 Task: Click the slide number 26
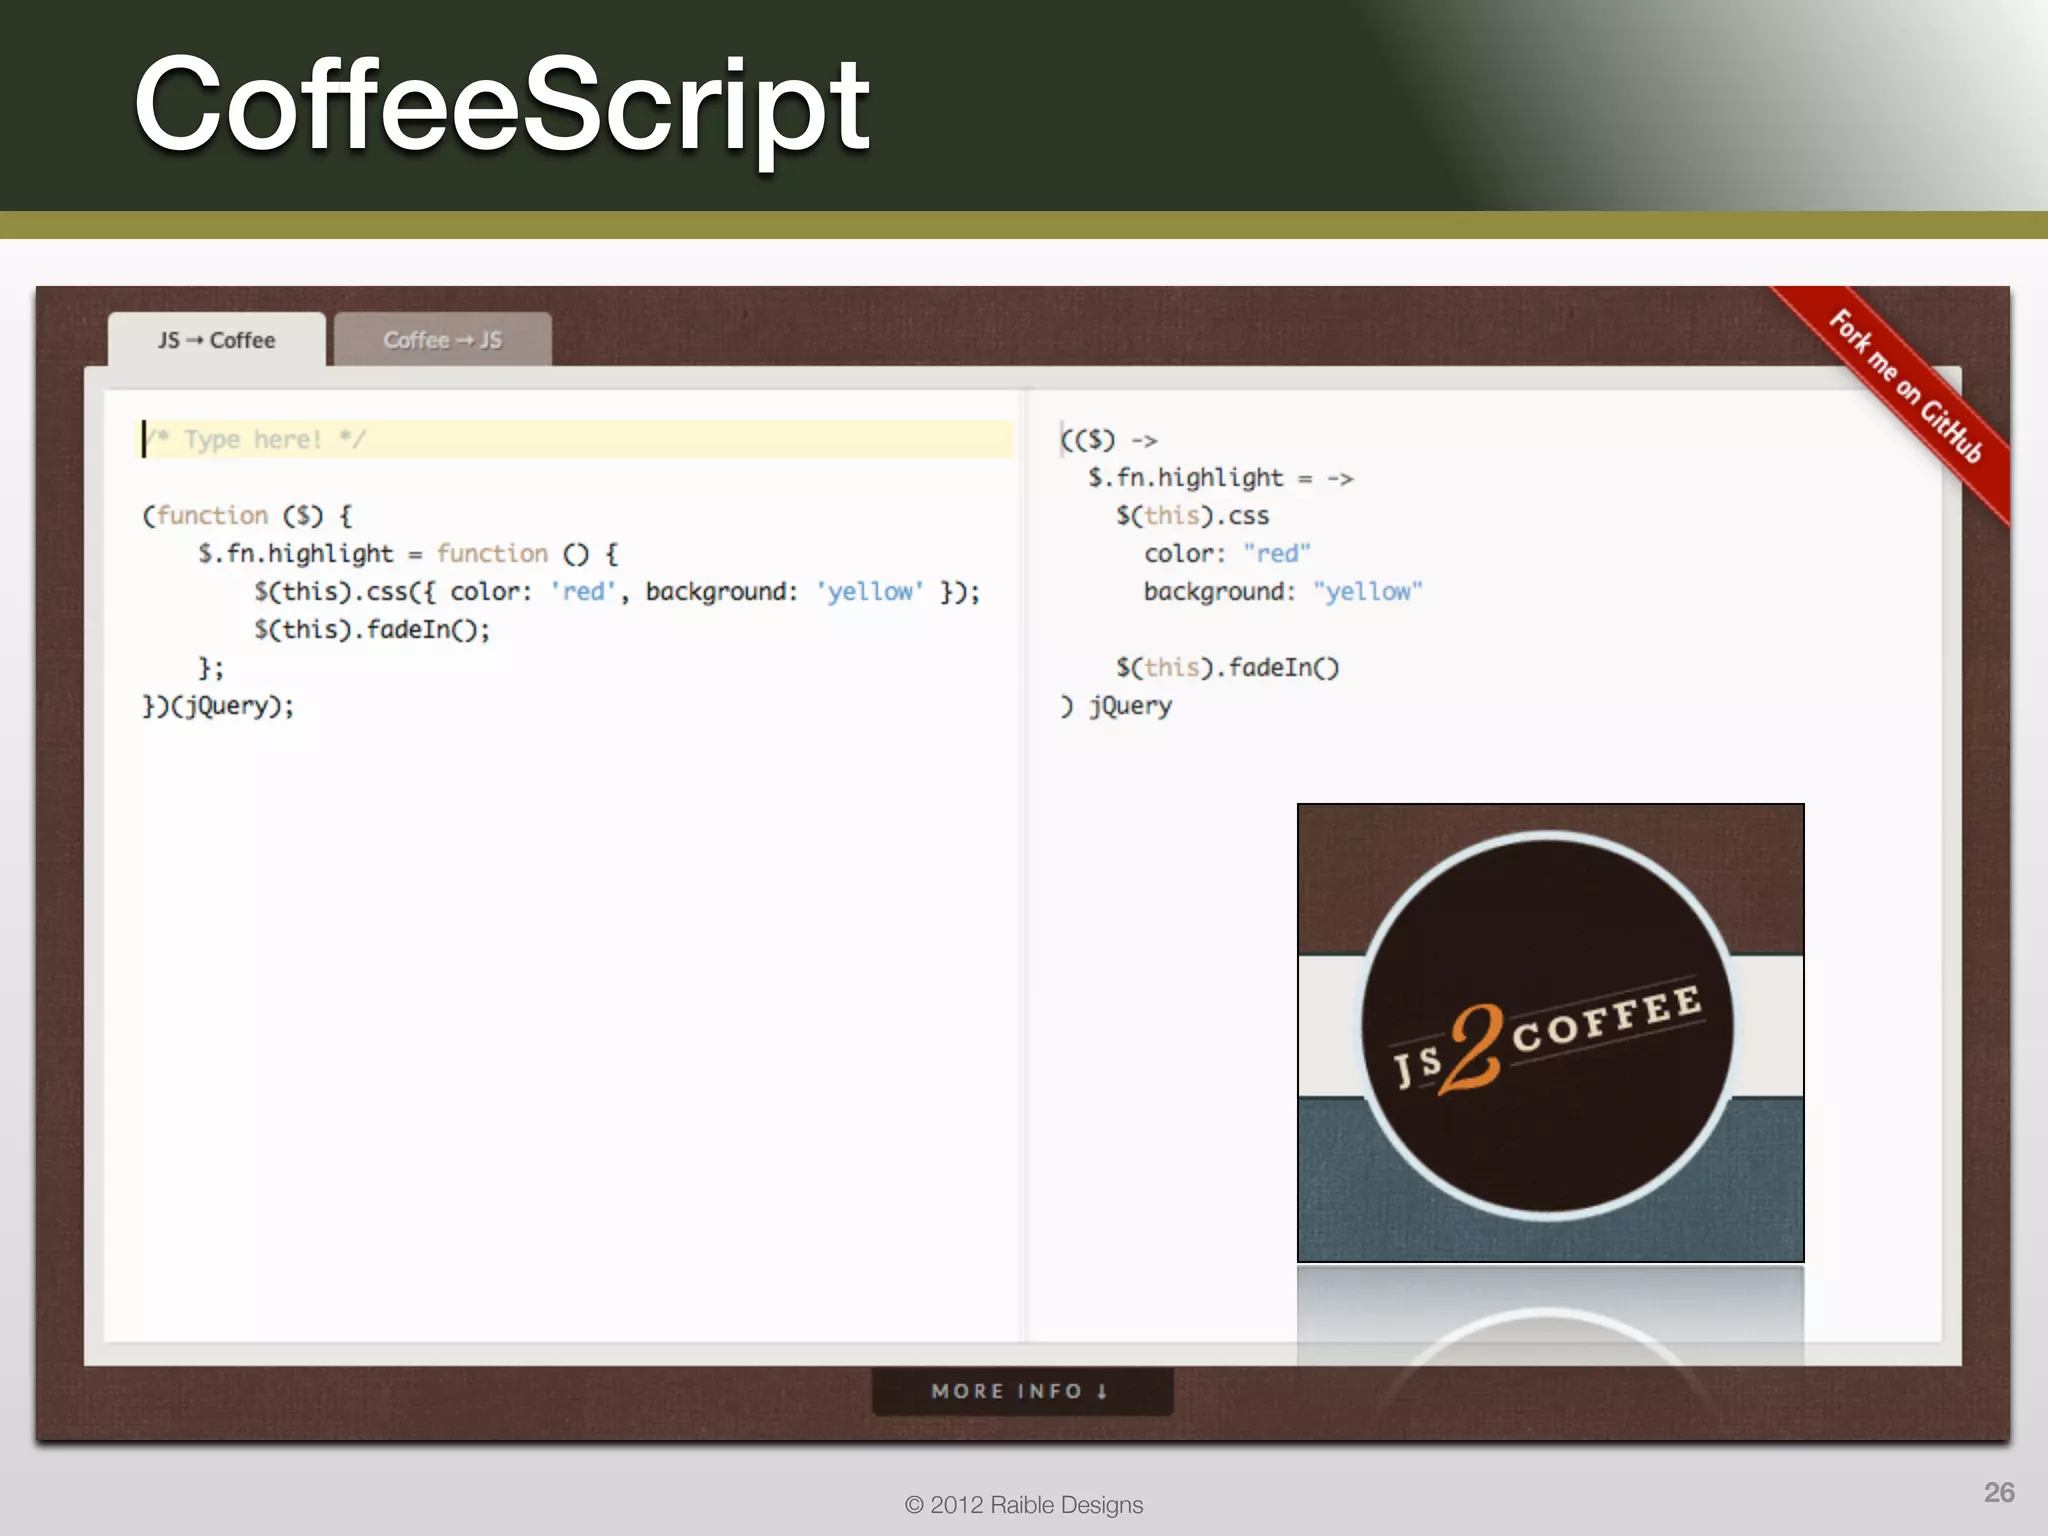[1999, 1492]
